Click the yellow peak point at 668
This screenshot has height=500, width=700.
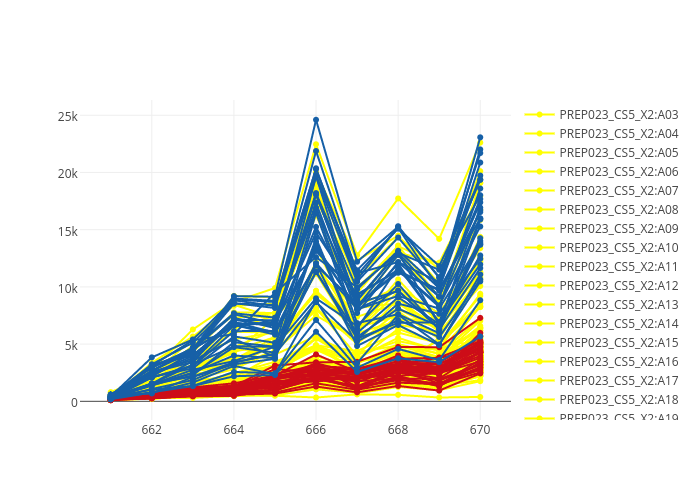click(398, 198)
